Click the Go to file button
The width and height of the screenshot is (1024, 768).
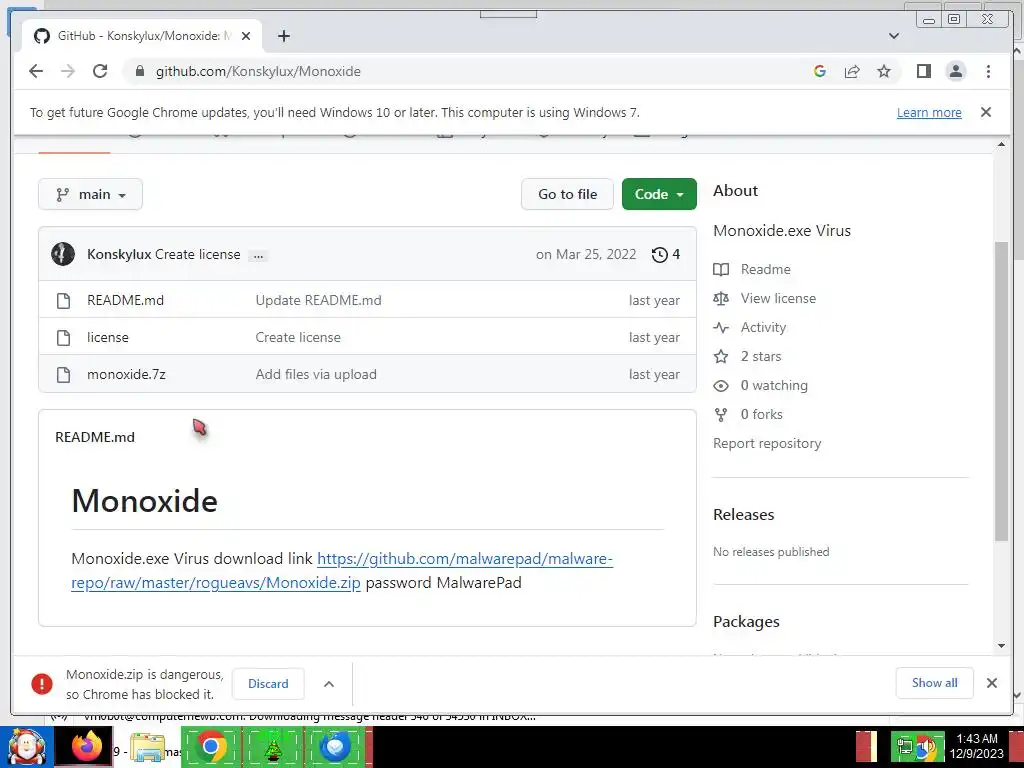[567, 194]
